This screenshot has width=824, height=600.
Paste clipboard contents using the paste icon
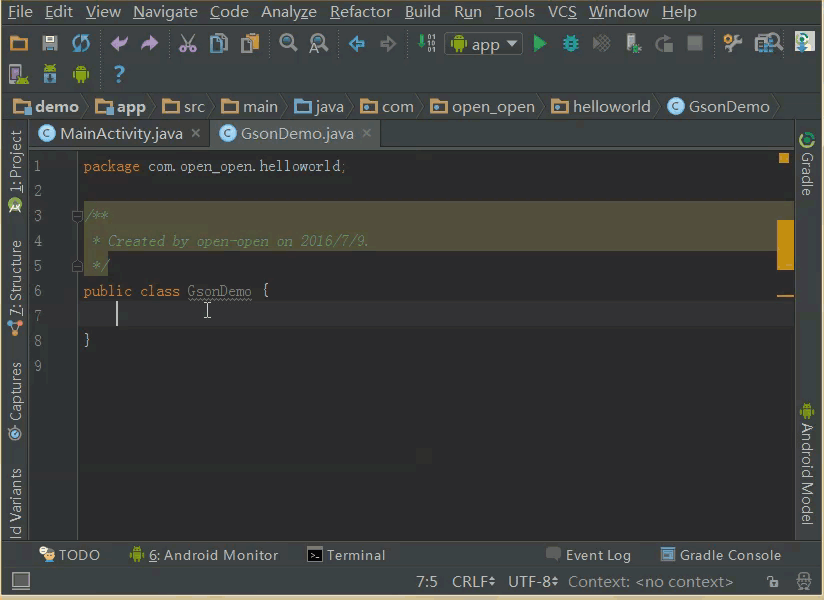(250, 42)
